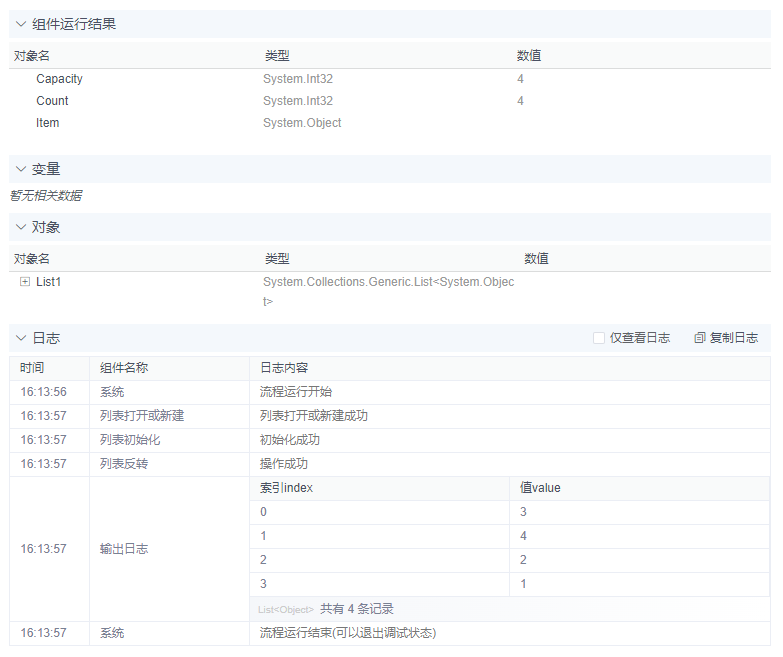Click the 复制日志 button label
The width and height of the screenshot is (783, 657).
(x=734, y=338)
